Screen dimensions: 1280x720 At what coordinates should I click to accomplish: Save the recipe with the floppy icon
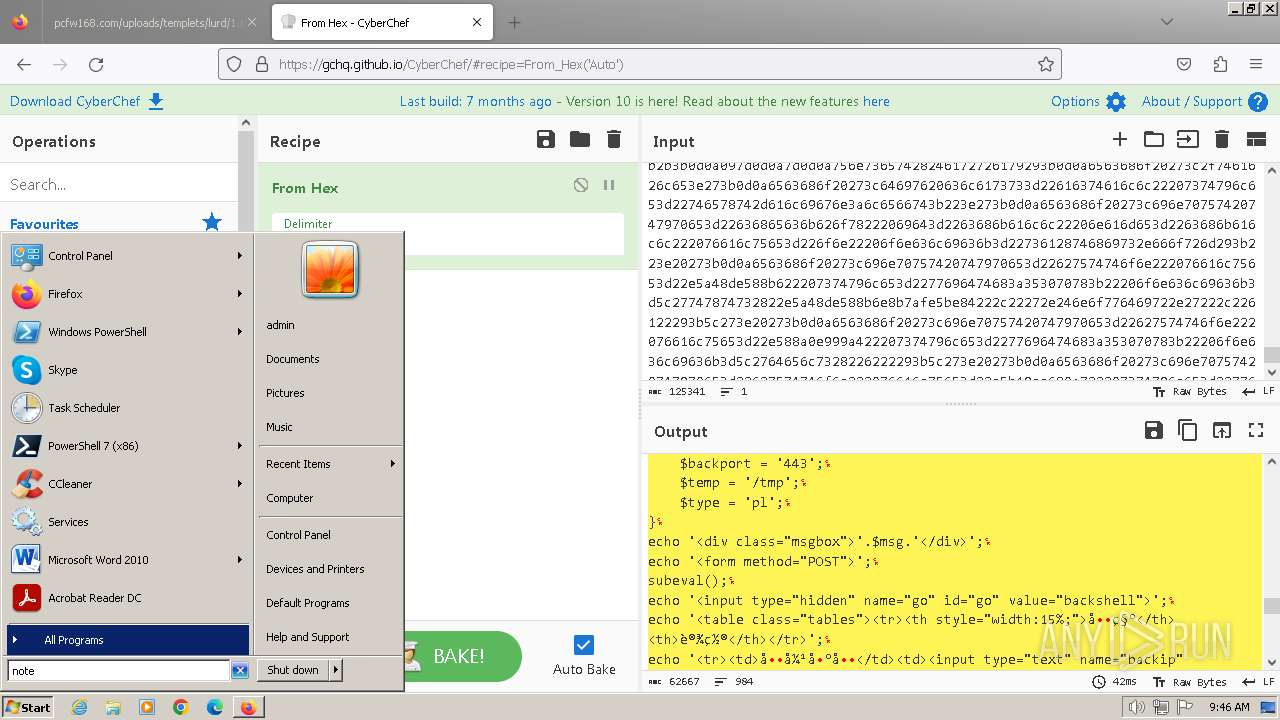pos(546,139)
